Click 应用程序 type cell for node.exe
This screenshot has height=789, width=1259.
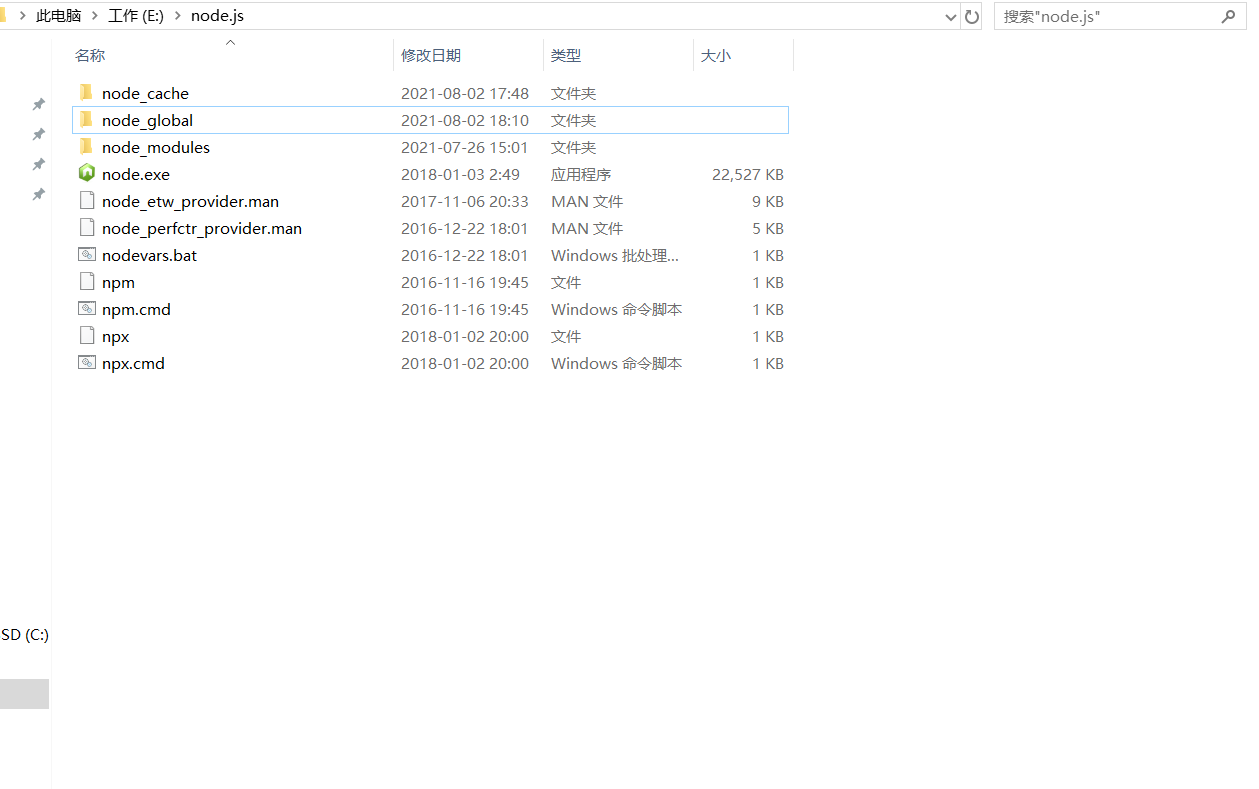pos(581,174)
